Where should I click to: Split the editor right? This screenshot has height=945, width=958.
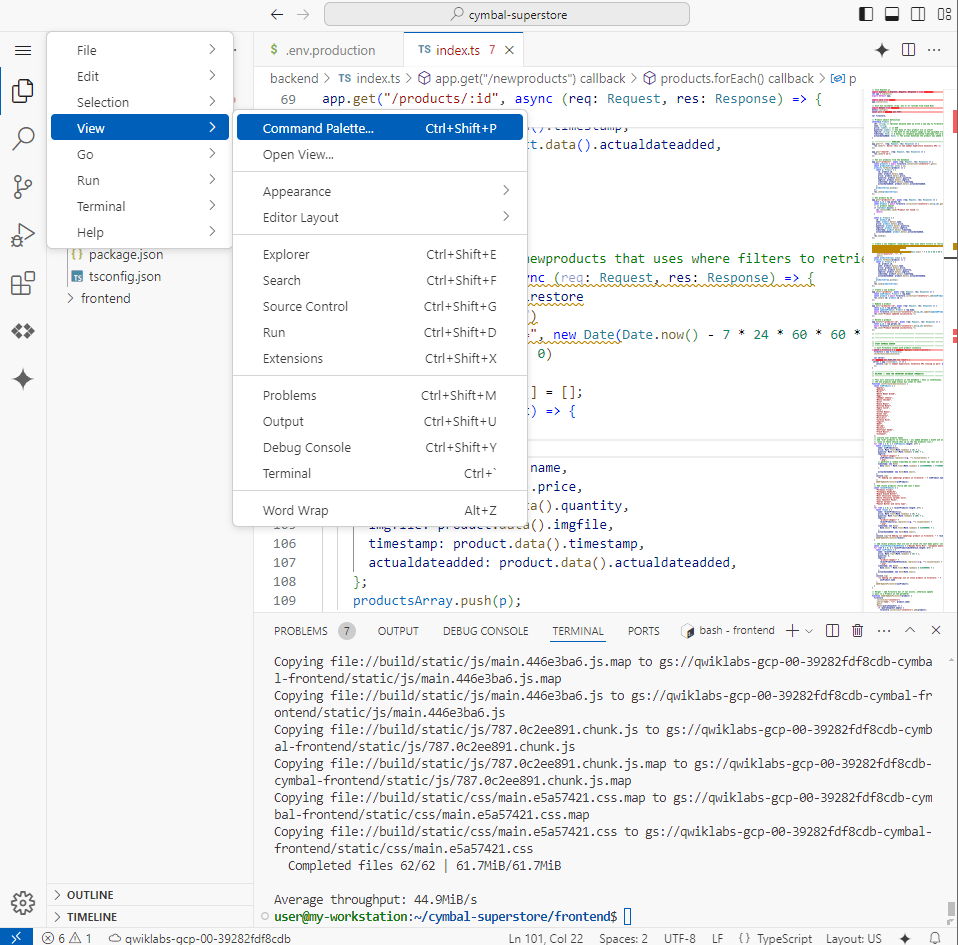(909, 50)
